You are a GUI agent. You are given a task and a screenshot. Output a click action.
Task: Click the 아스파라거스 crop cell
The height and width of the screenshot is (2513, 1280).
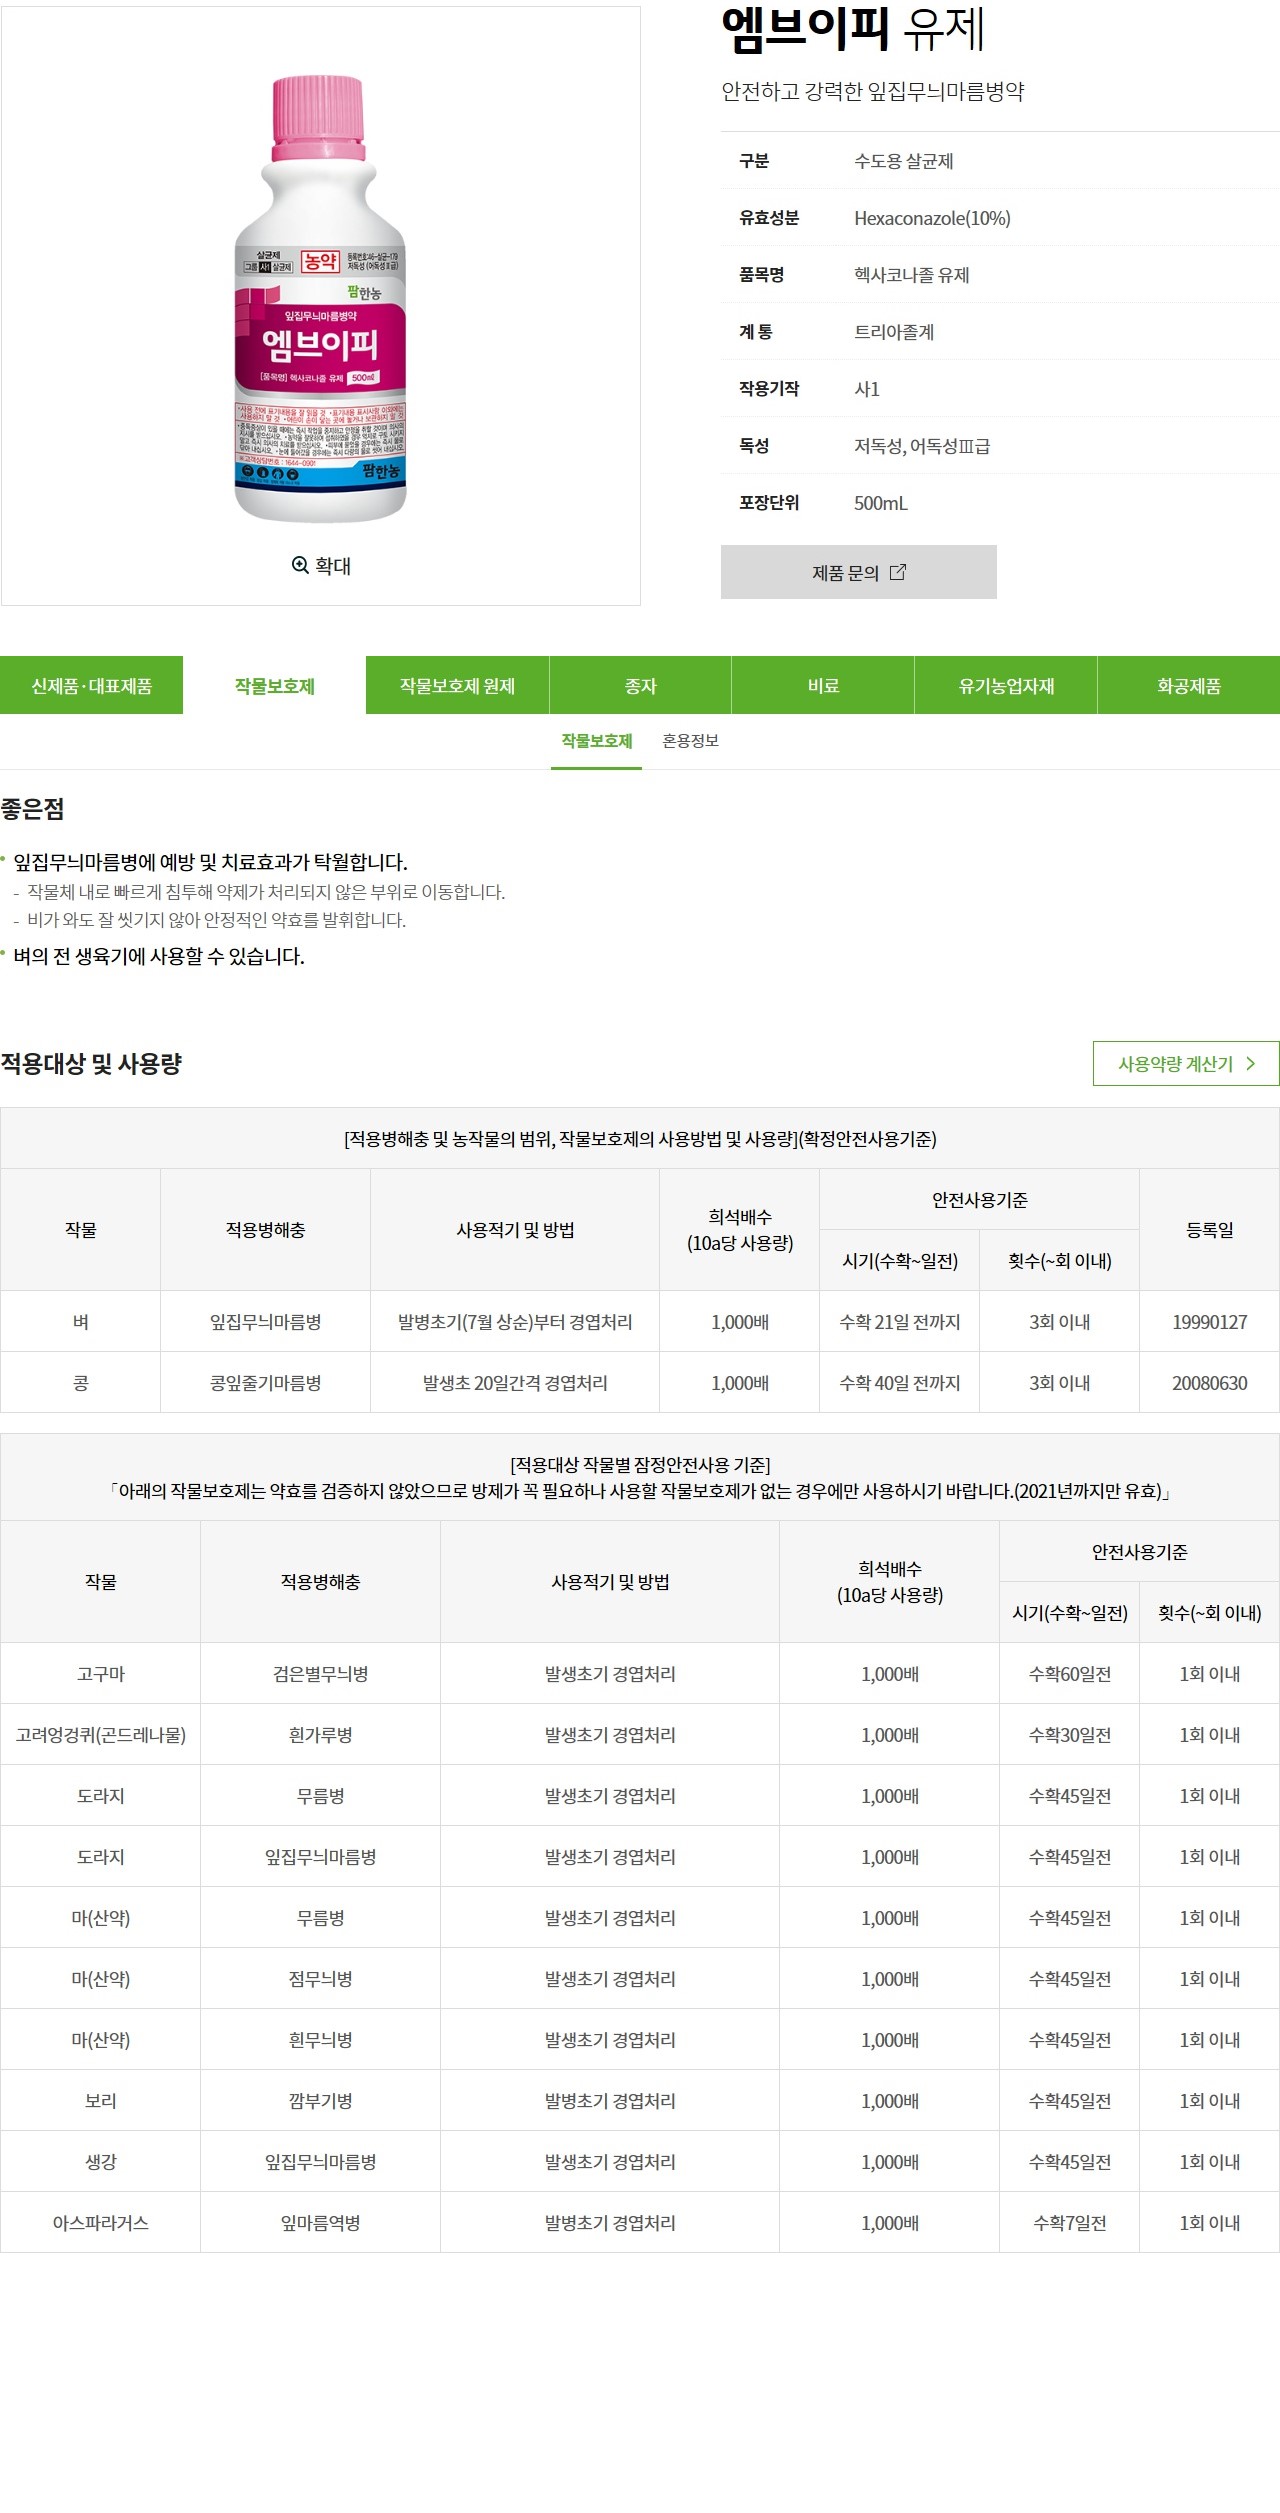(x=101, y=2223)
